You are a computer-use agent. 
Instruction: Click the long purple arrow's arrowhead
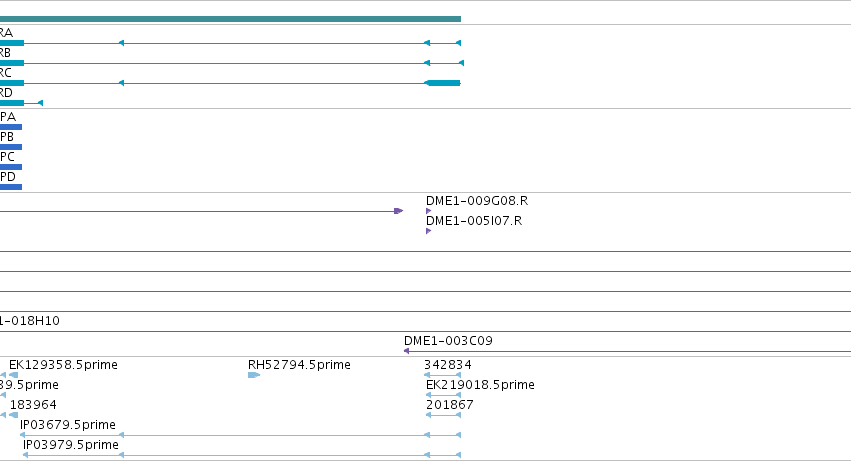coord(399,211)
